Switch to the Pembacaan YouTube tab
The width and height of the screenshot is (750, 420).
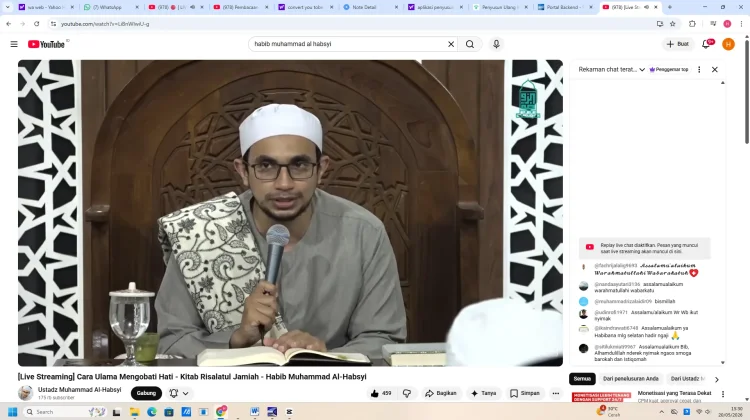[x=239, y=7]
